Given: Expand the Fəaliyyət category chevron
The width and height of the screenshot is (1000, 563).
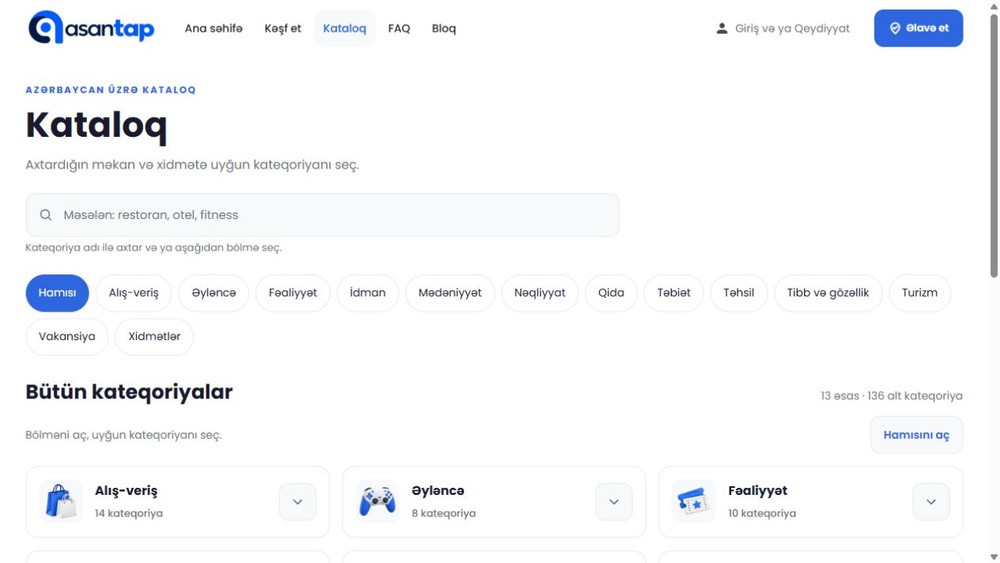Looking at the screenshot, I should pyautogui.click(x=930, y=502).
